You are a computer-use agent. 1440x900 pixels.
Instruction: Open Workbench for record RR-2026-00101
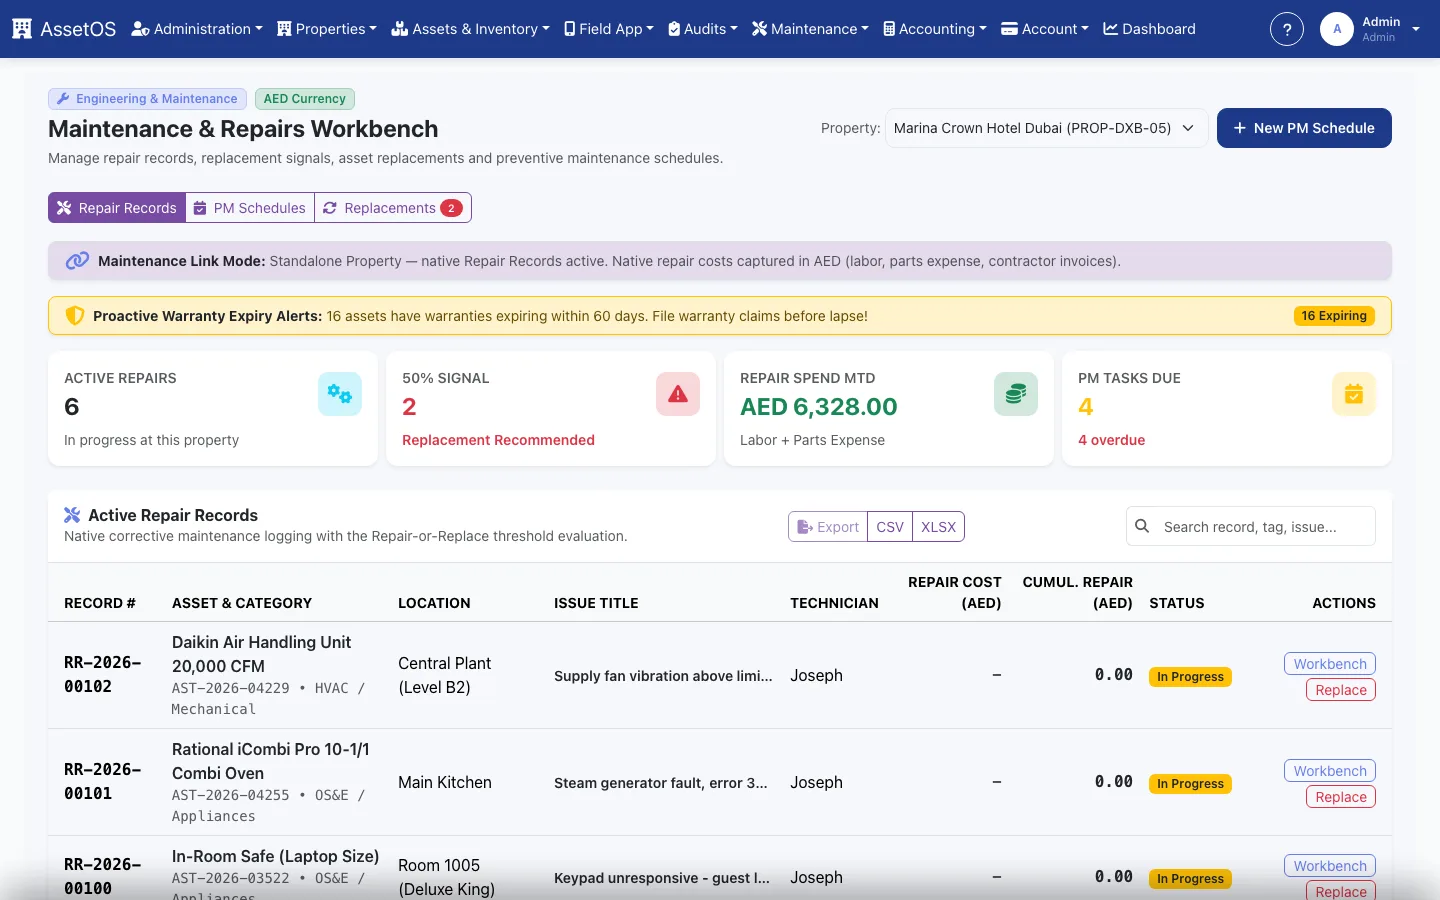point(1330,771)
